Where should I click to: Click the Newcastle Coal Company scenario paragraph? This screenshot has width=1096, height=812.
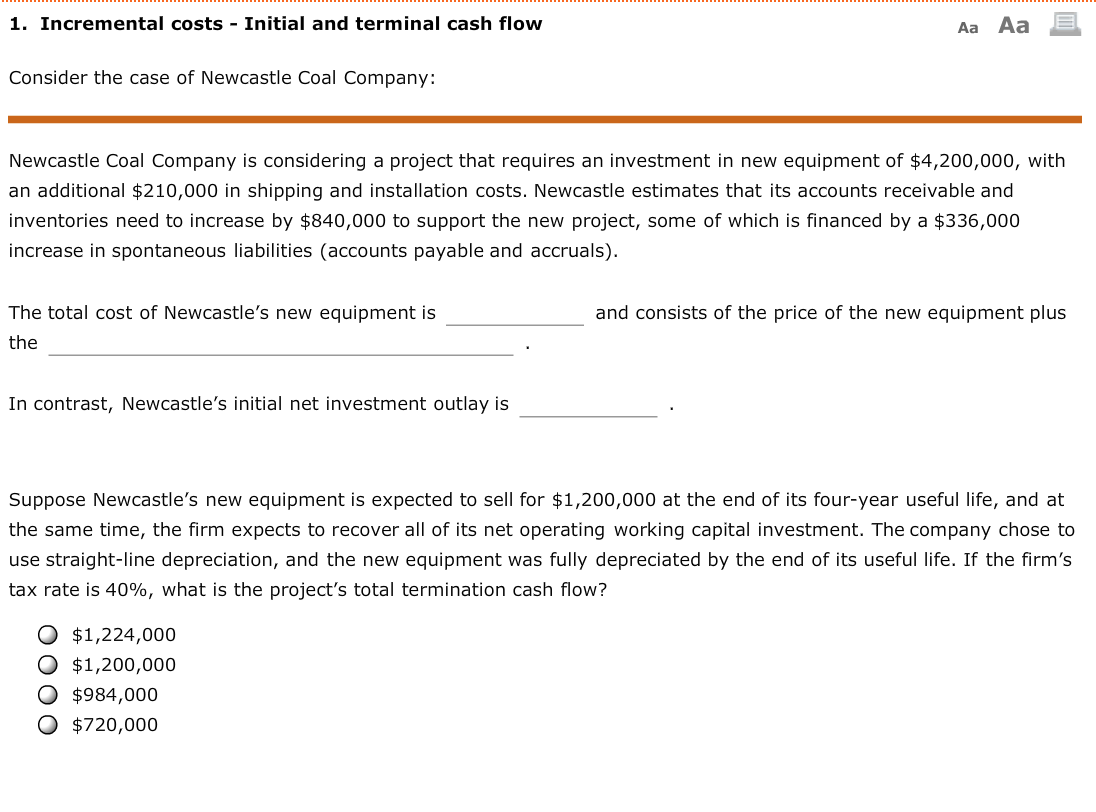[x=540, y=205]
